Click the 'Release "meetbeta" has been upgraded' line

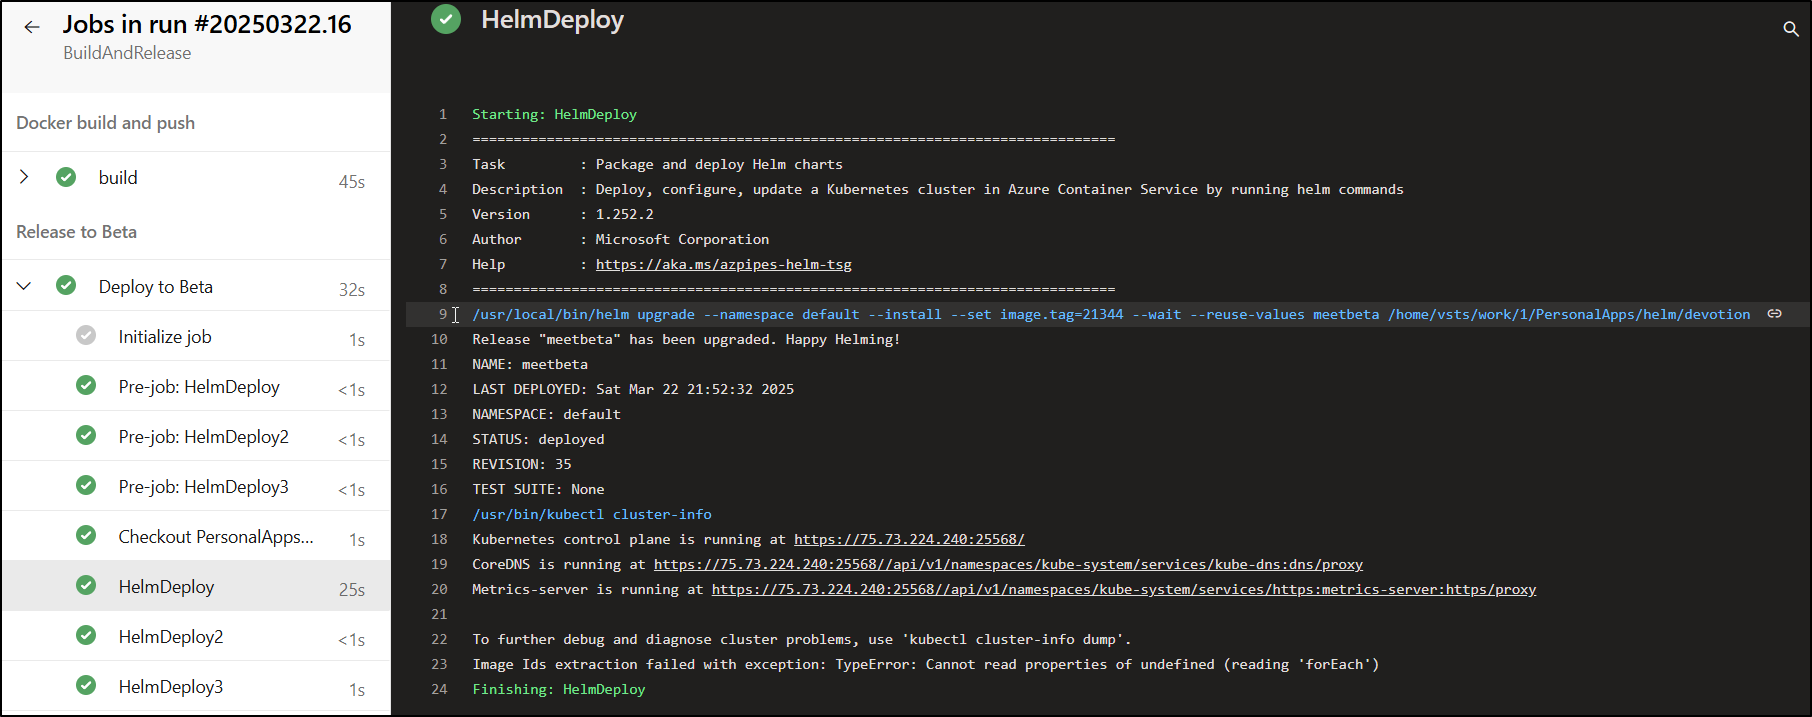click(x=686, y=339)
